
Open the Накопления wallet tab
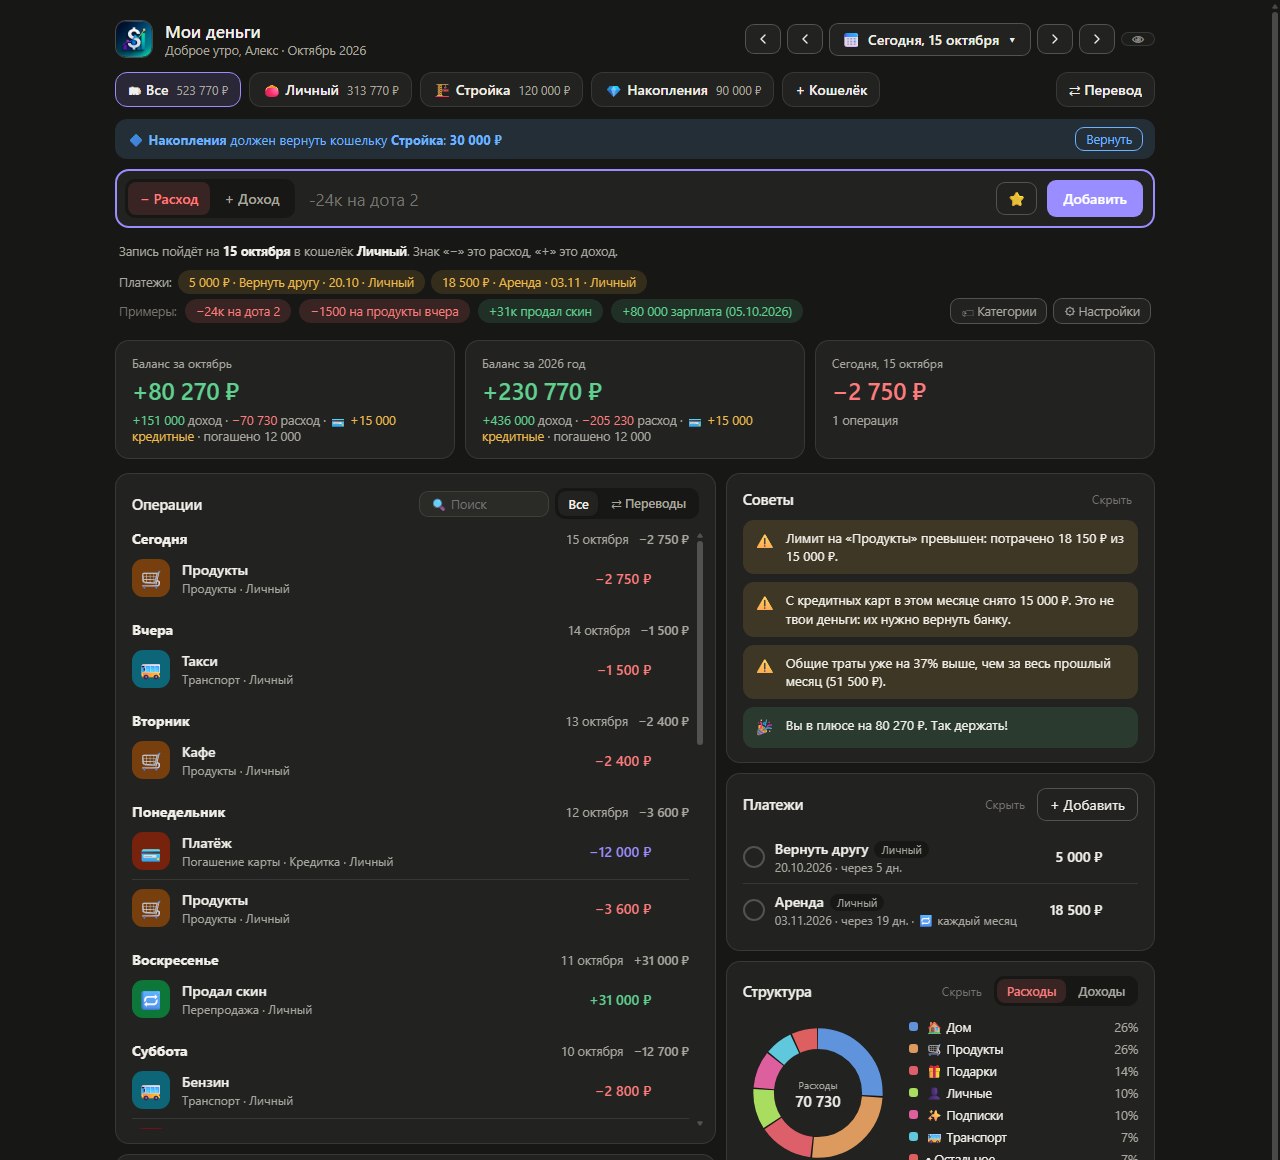click(x=683, y=90)
